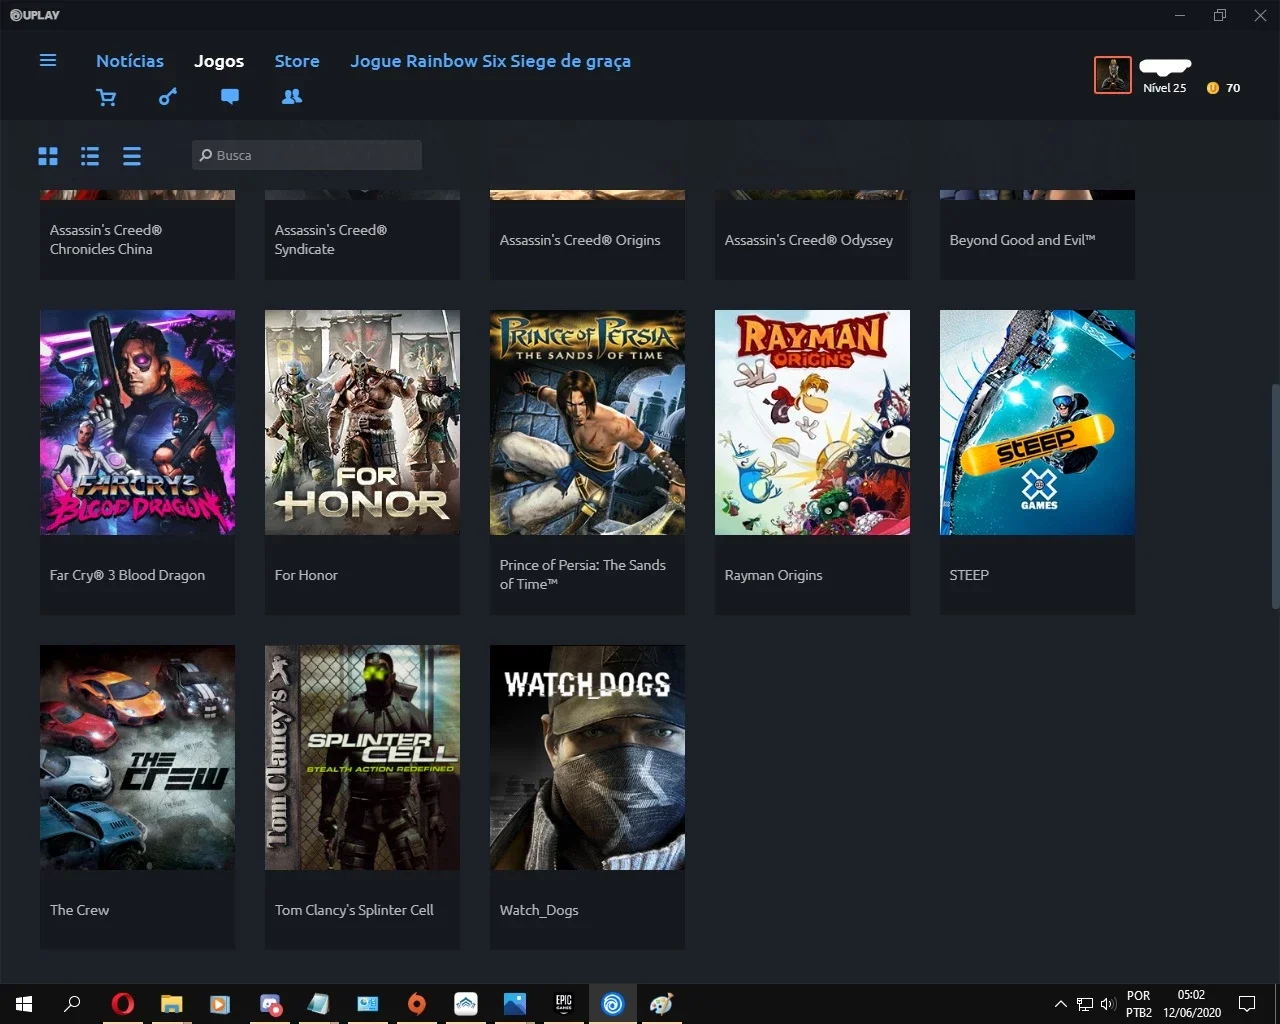Open the user profile avatar

(x=1113, y=75)
